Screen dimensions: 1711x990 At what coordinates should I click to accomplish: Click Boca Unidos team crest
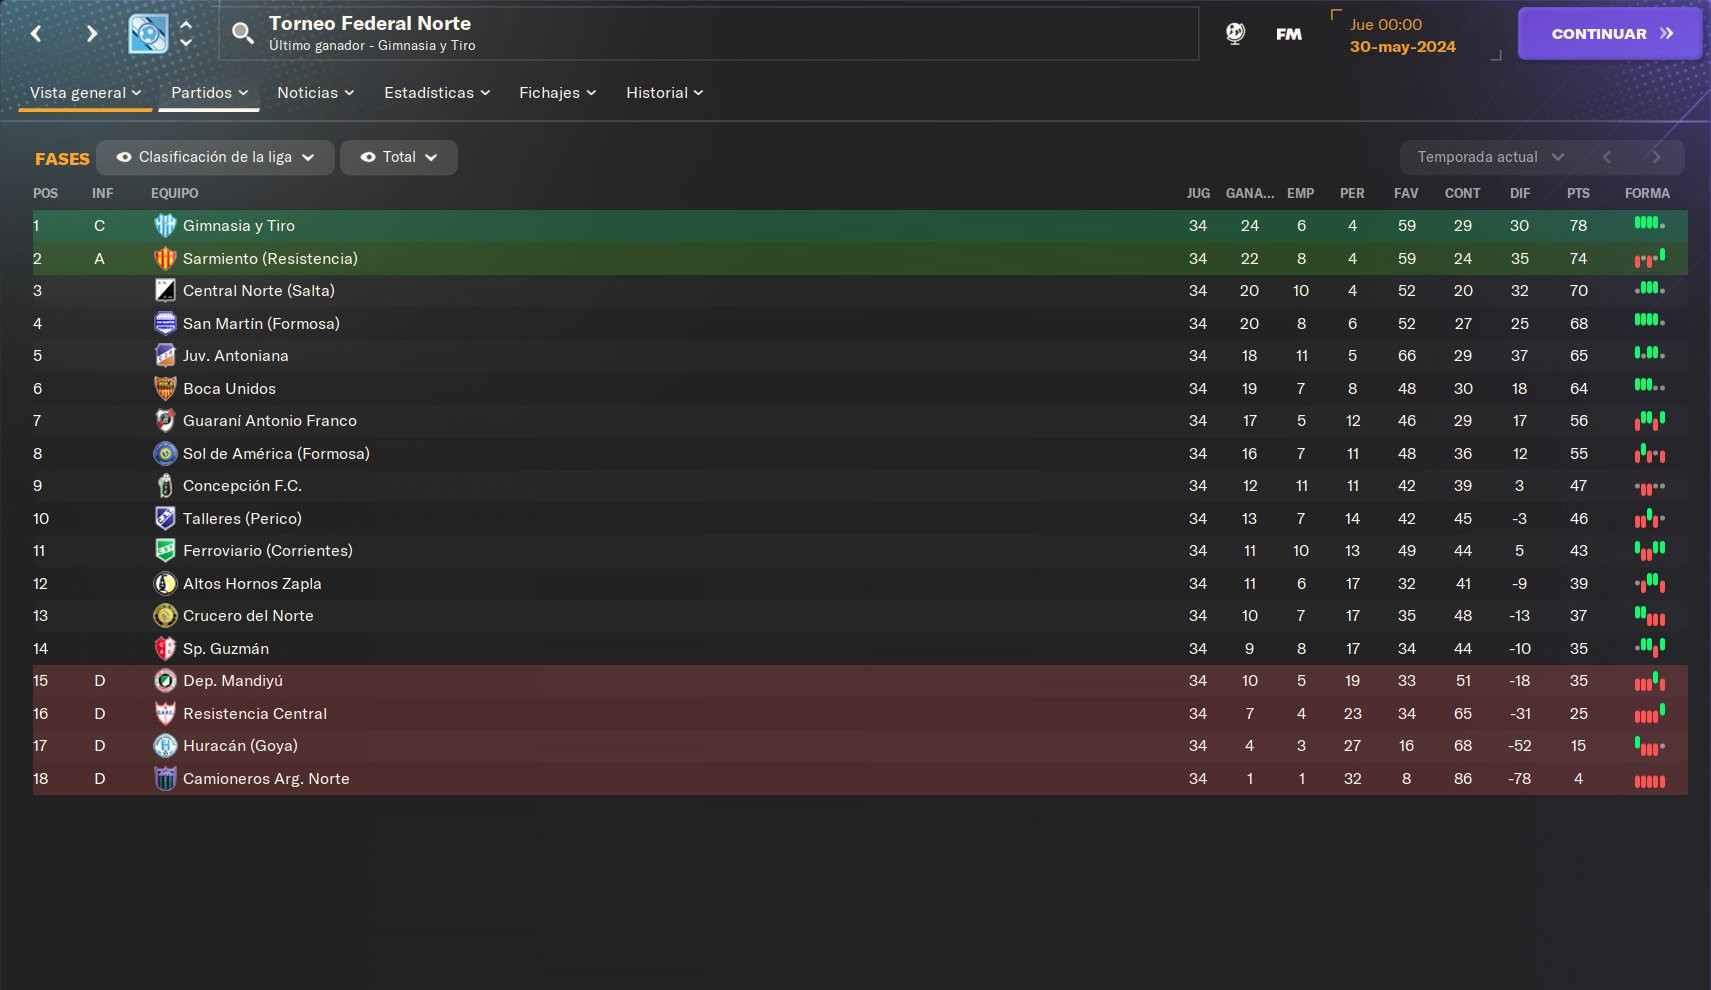pos(165,388)
